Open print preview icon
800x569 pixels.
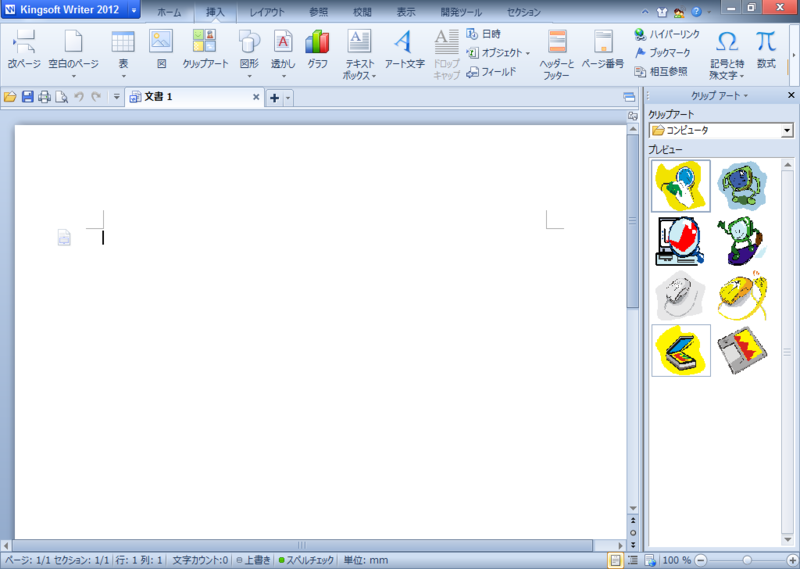(62, 97)
